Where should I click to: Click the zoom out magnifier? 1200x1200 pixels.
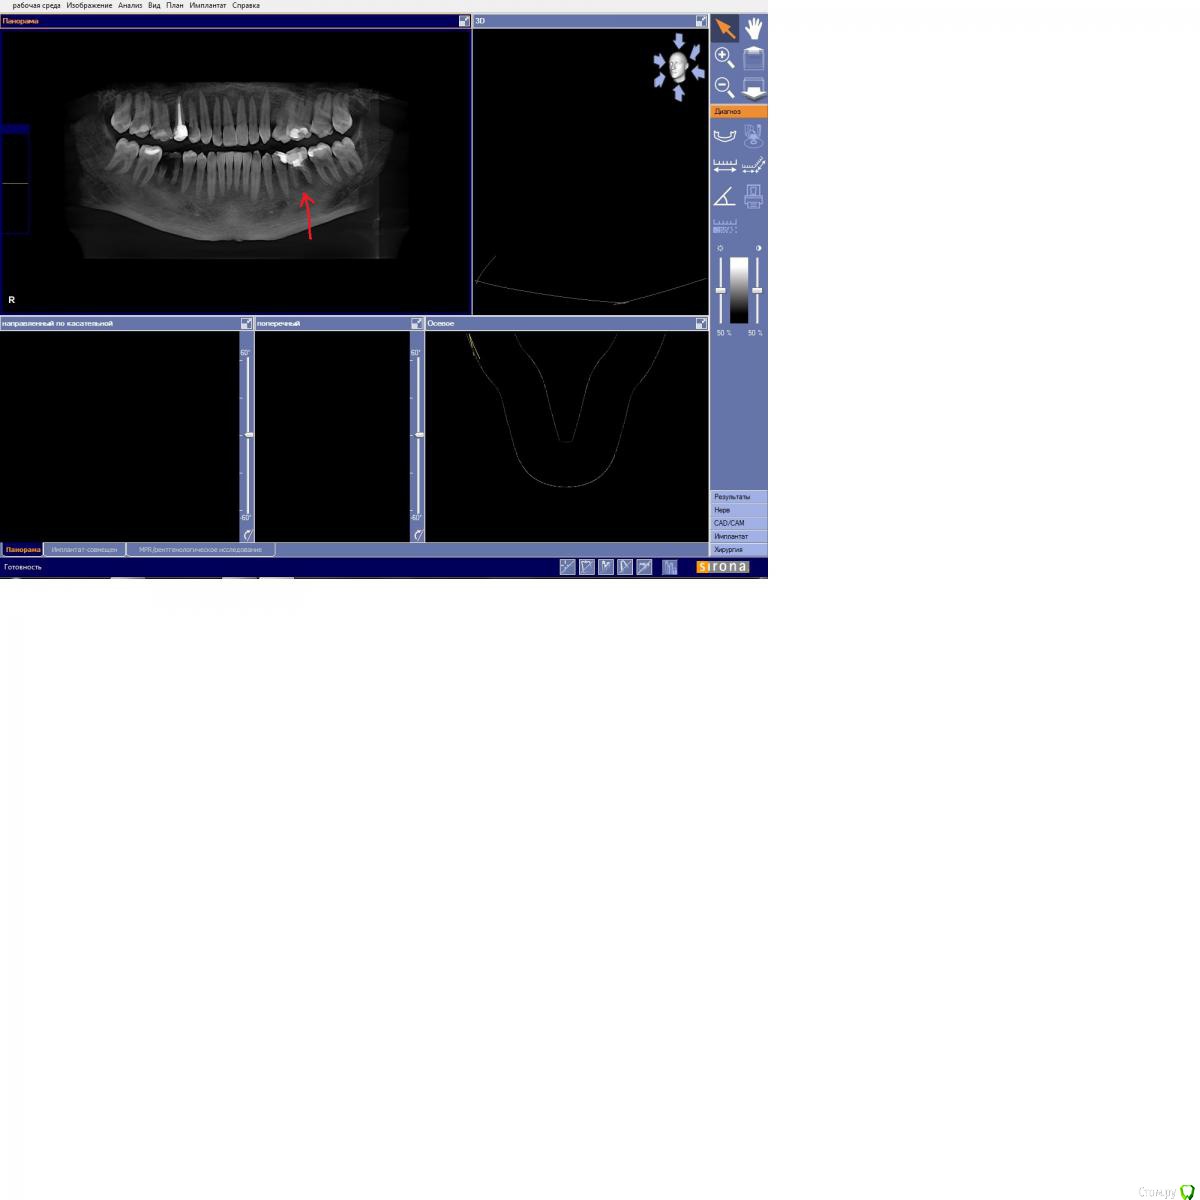pos(725,88)
